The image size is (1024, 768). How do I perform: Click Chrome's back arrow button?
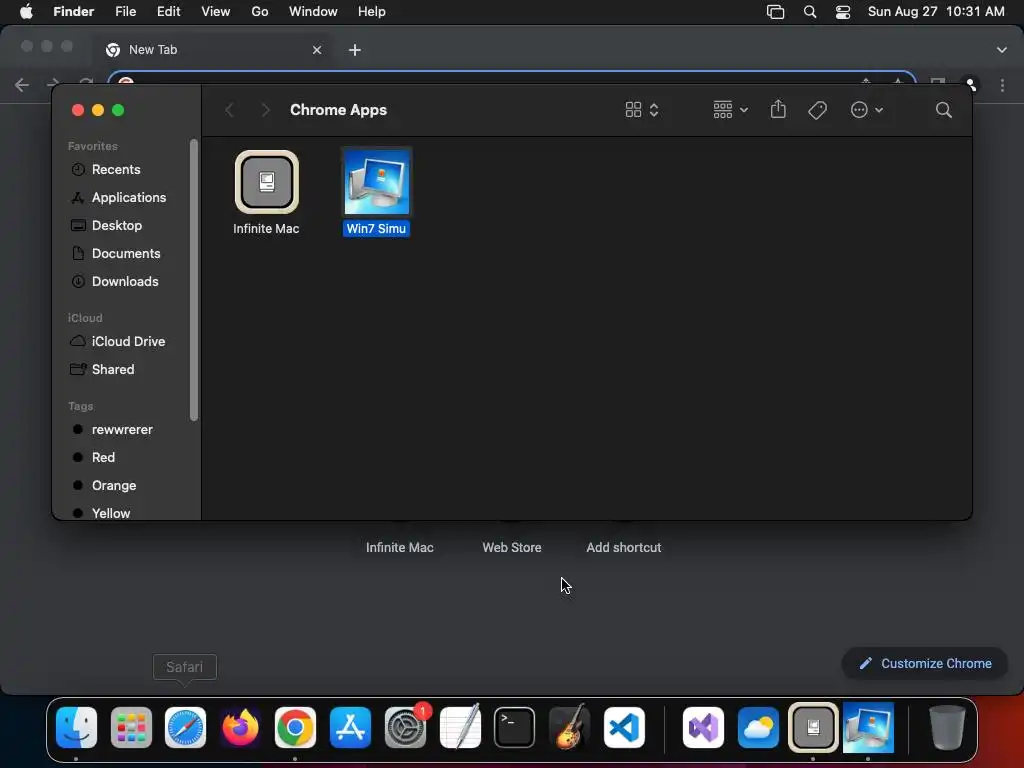[x=22, y=85]
